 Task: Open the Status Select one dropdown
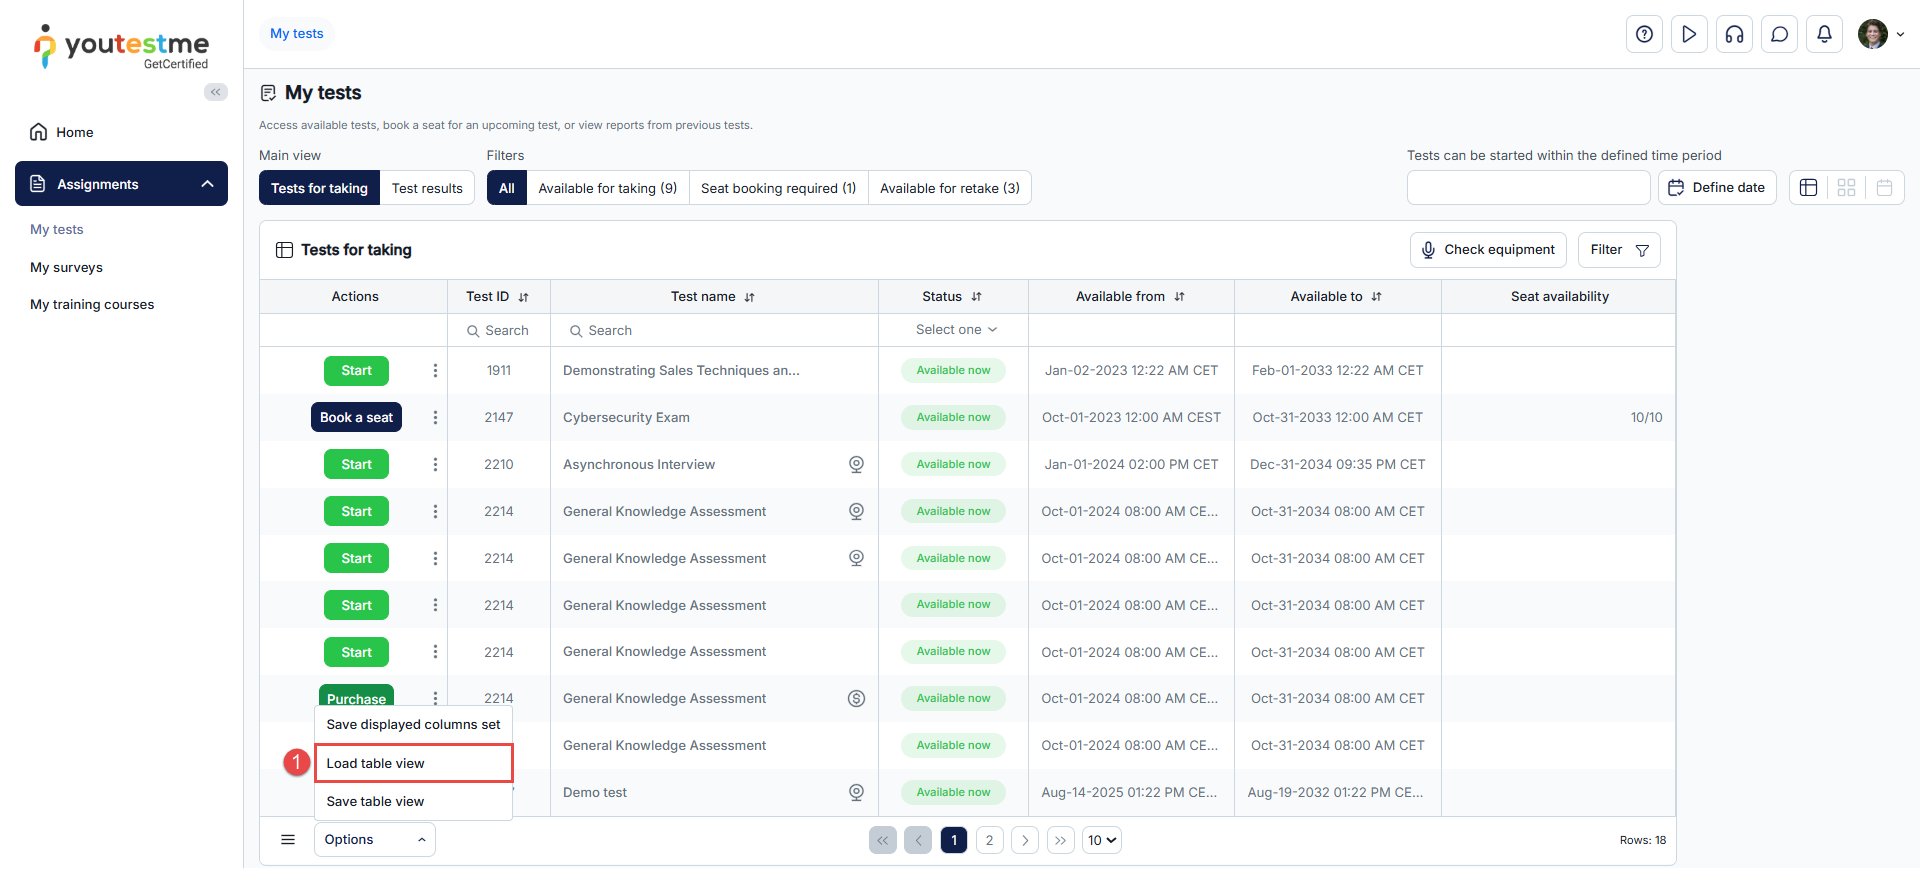[x=955, y=330]
